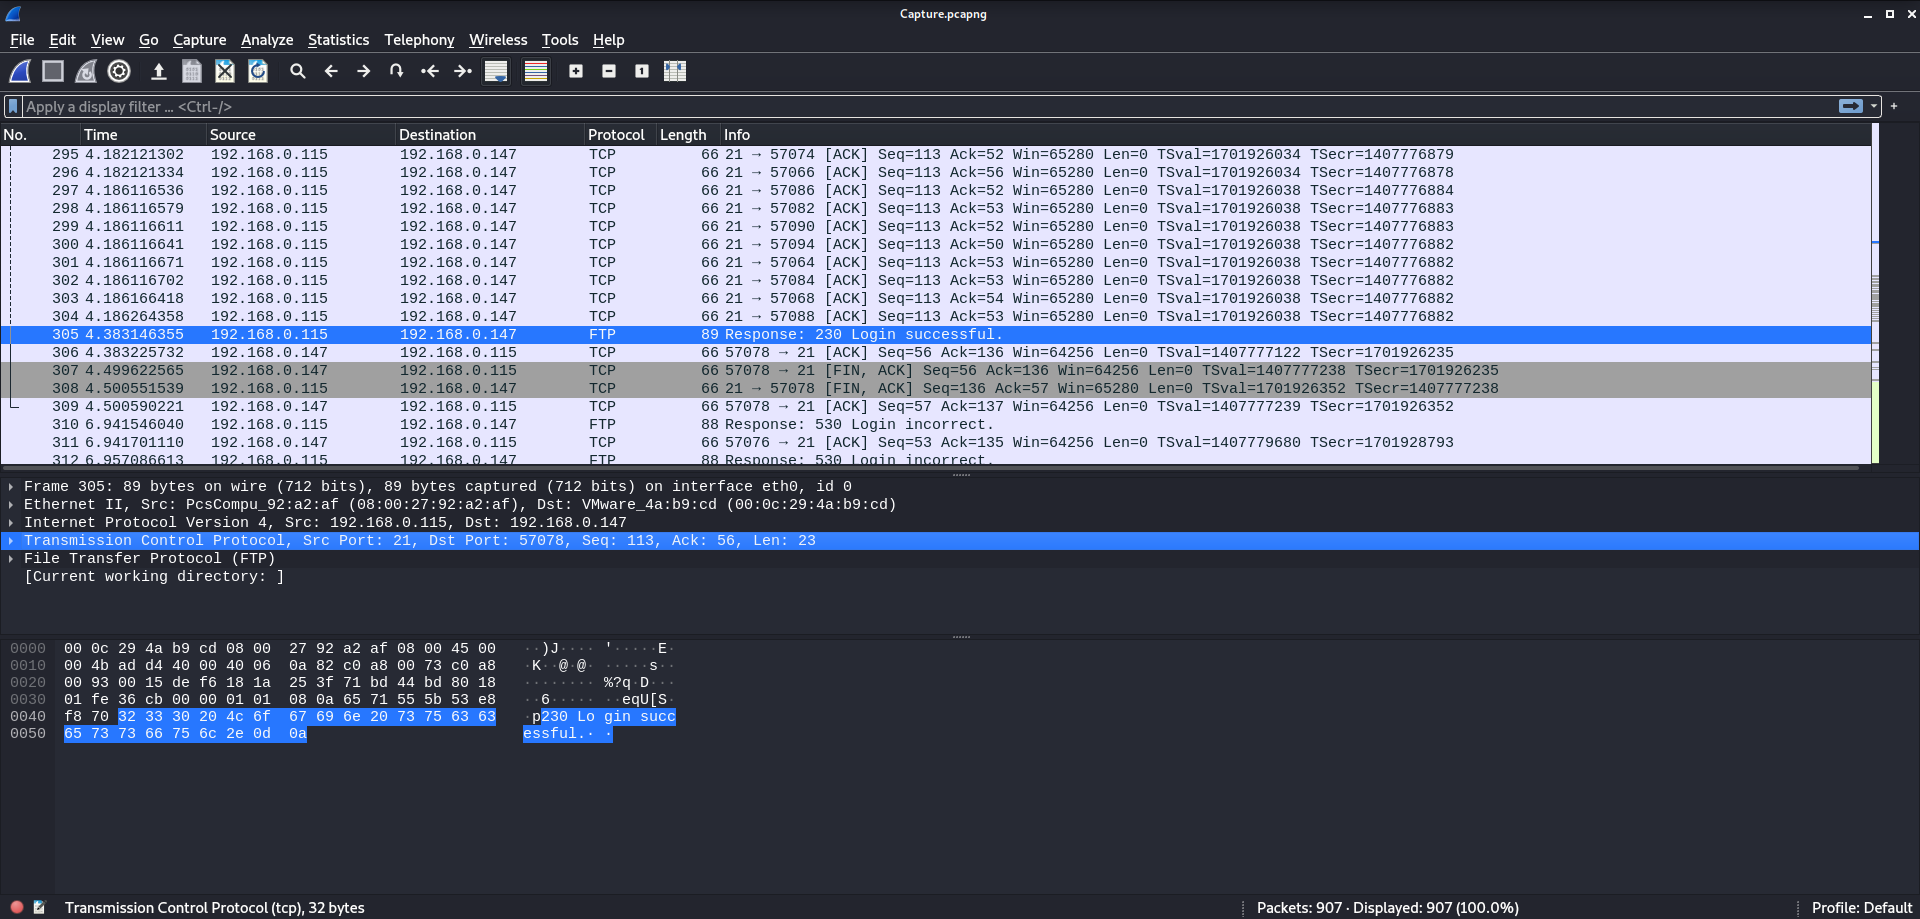1920x919 pixels.
Task: Toggle auto-scroll to last packet
Action: pos(496,71)
